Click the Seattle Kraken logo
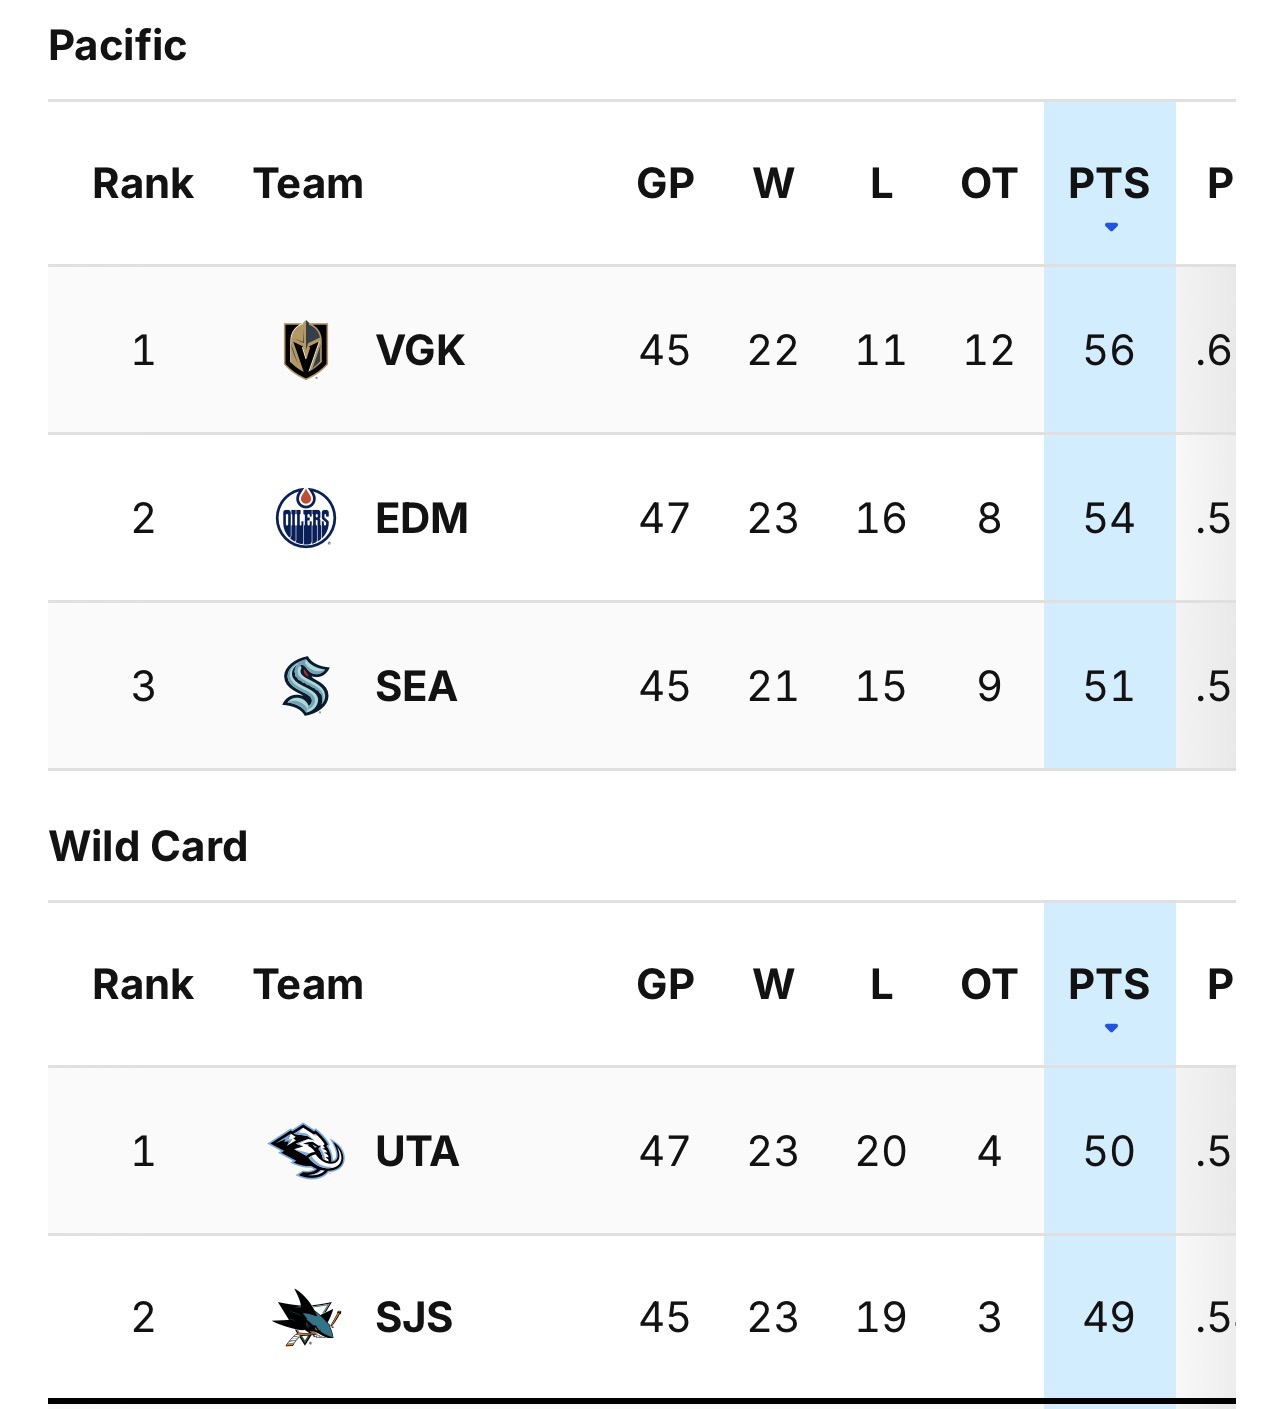The height and width of the screenshot is (1409, 1284). click(306, 686)
